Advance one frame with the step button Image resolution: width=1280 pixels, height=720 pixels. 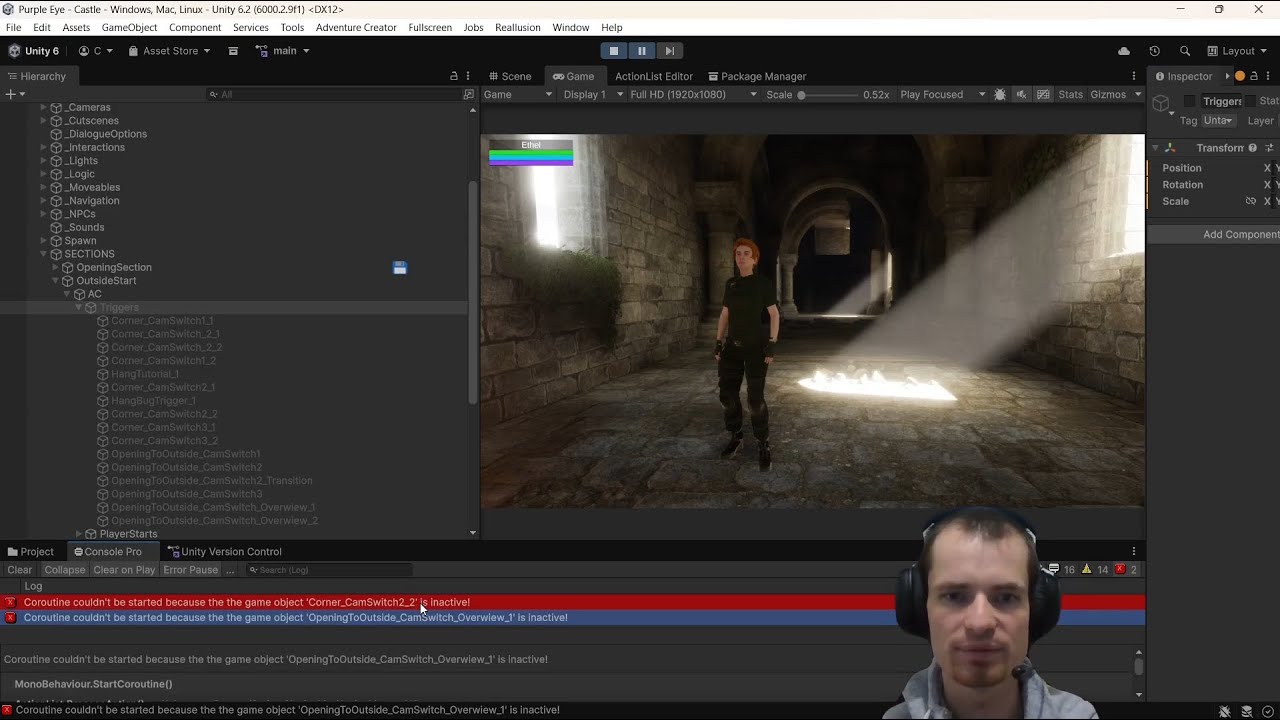(x=670, y=51)
